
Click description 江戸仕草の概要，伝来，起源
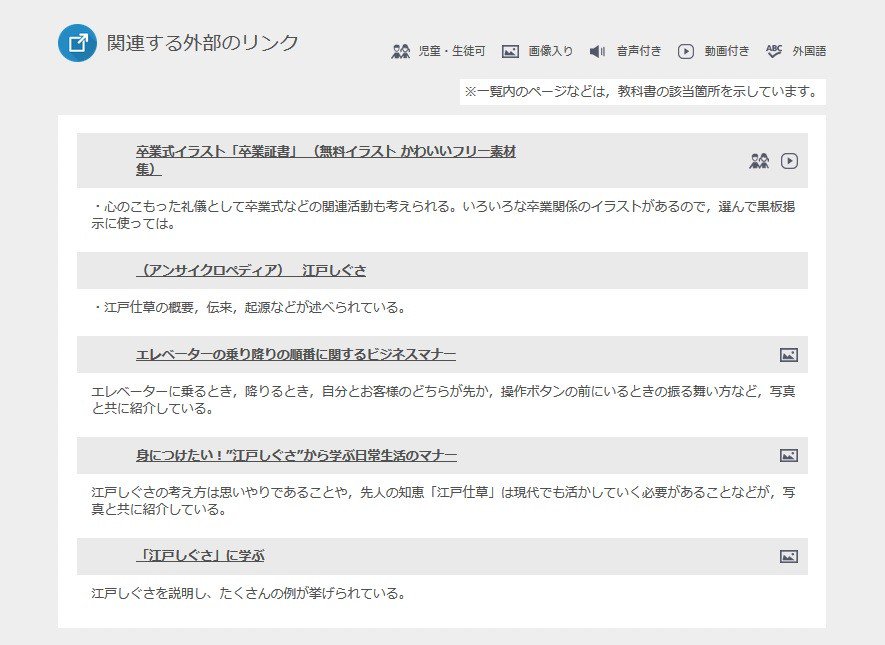click(248, 308)
